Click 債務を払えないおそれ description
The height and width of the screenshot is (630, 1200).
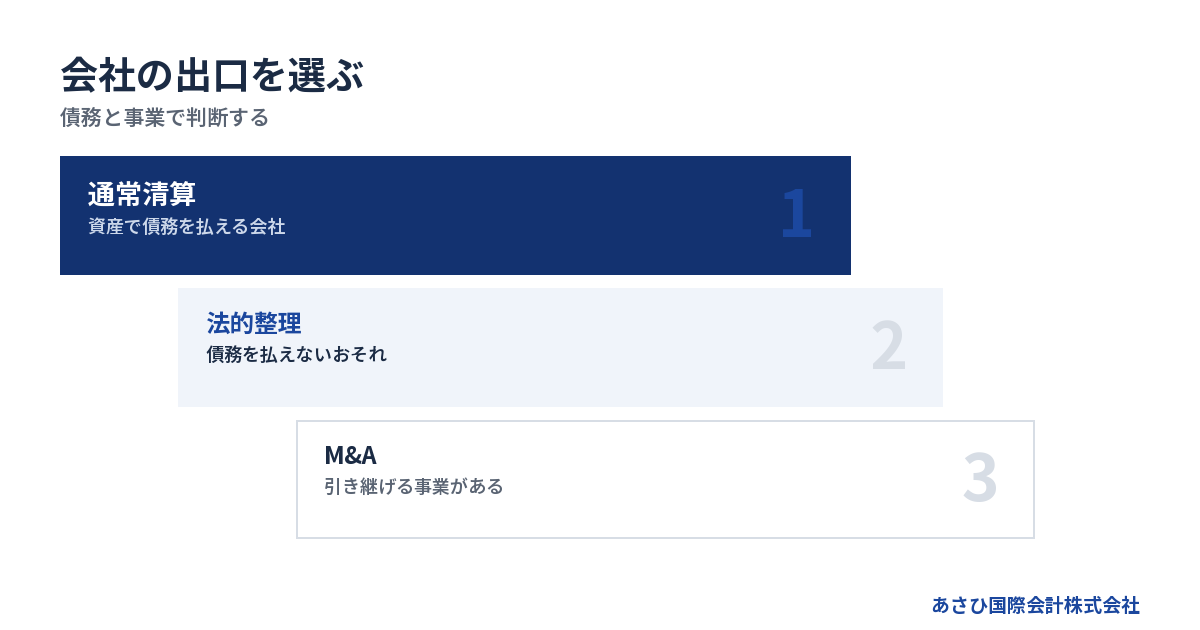click(x=296, y=355)
